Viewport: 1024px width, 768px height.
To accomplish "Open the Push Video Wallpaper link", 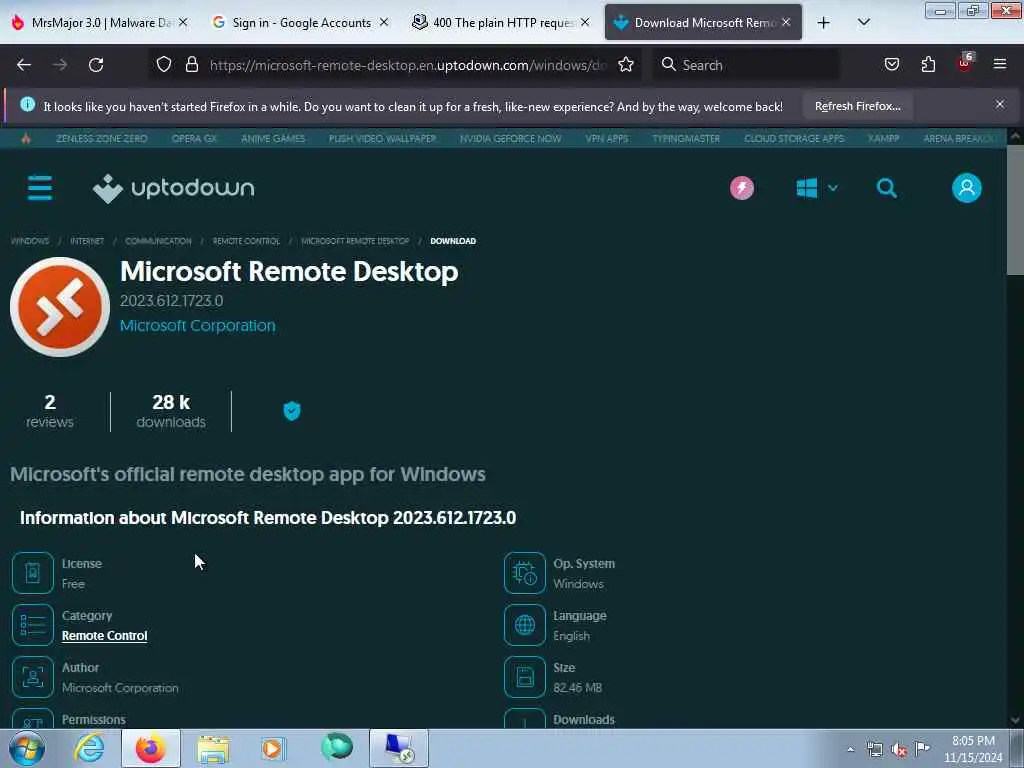I will [382, 138].
